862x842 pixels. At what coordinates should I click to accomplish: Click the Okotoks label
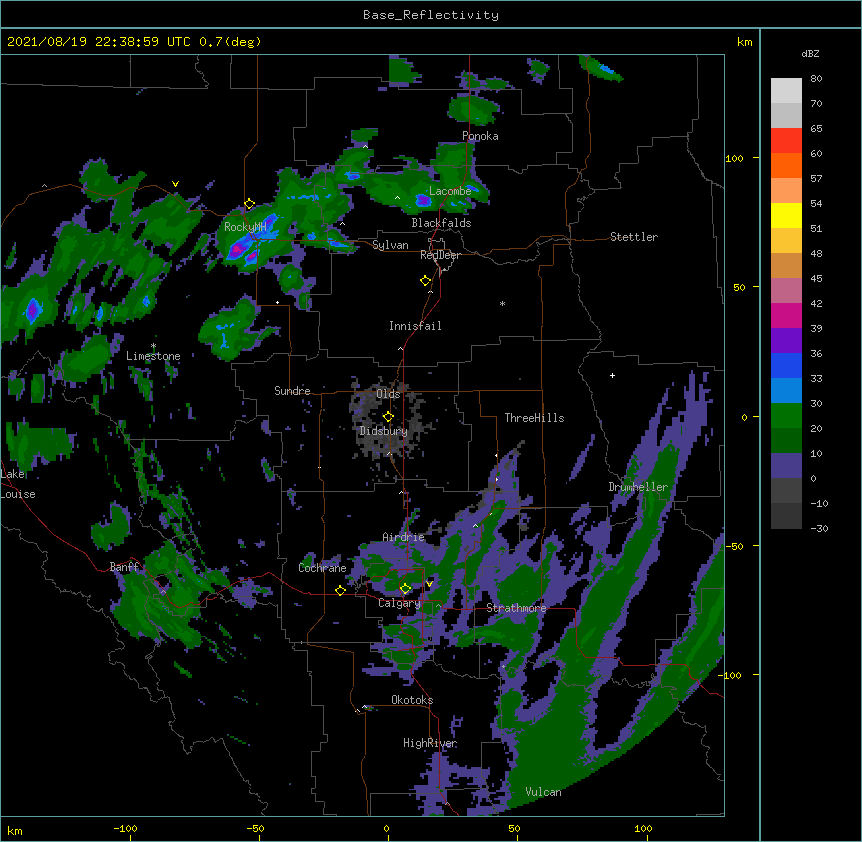(412, 700)
